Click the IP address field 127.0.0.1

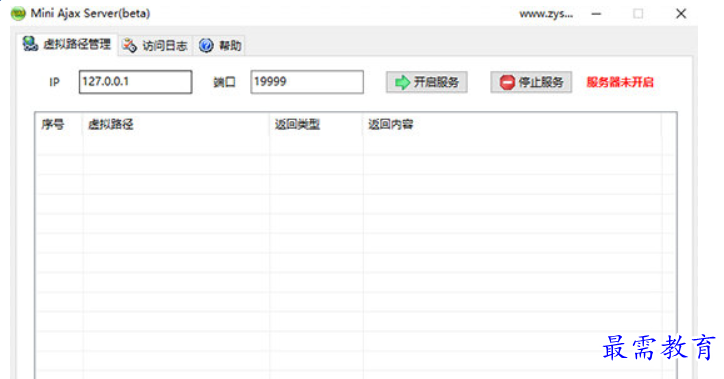click(135, 82)
